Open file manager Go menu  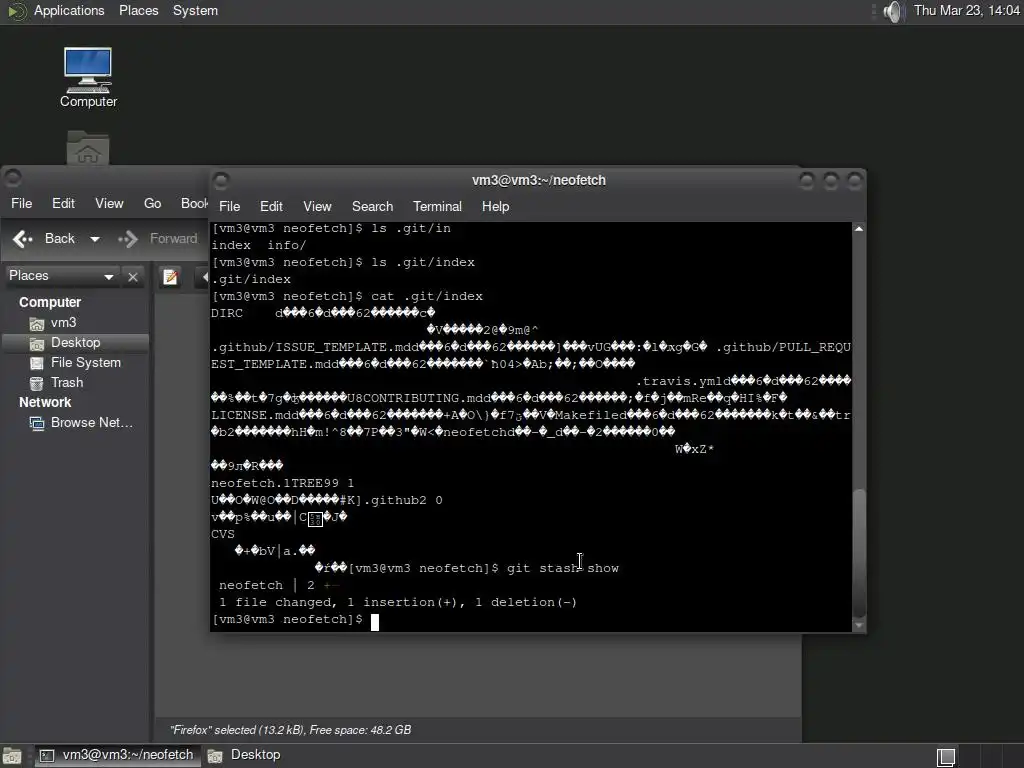pyautogui.click(x=152, y=204)
